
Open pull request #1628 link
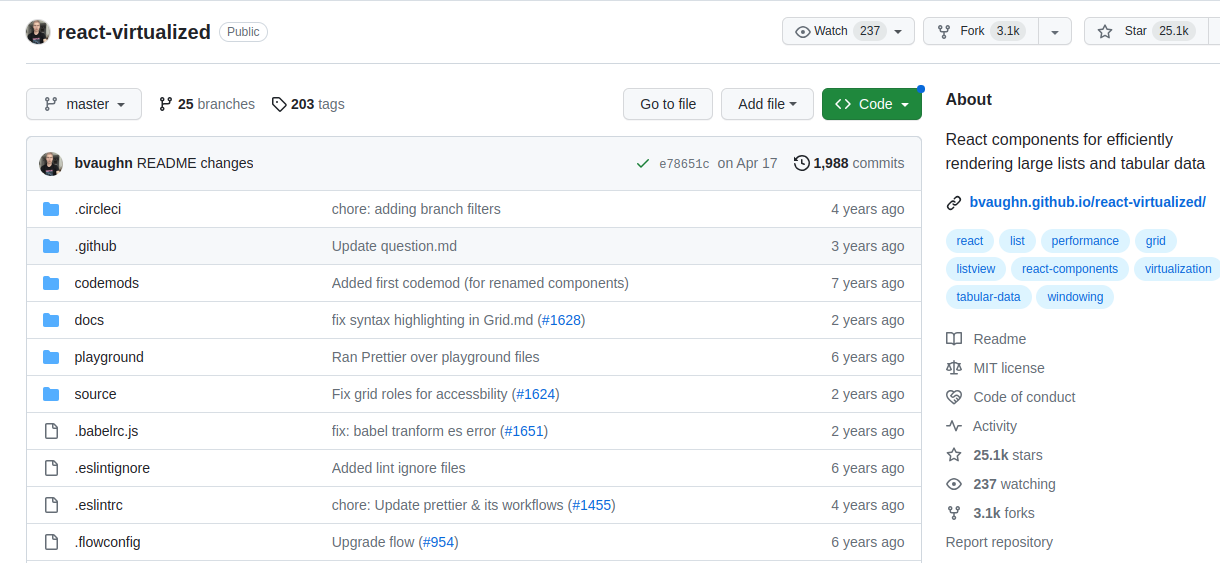561,320
